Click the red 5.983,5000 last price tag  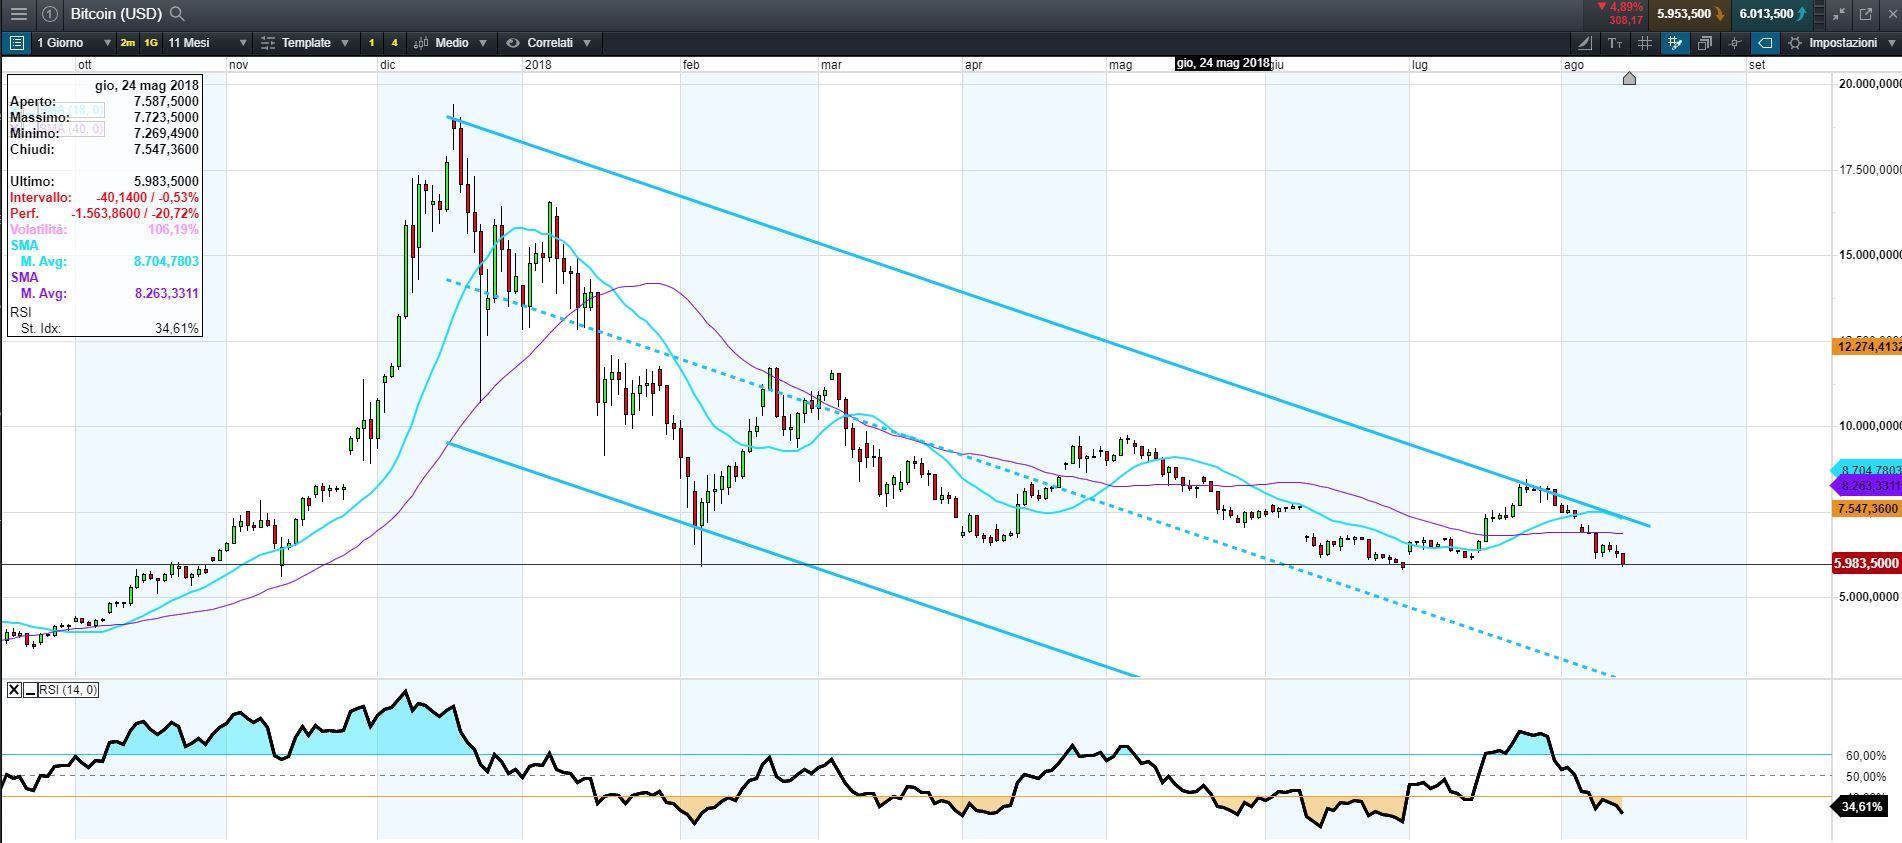click(1866, 564)
